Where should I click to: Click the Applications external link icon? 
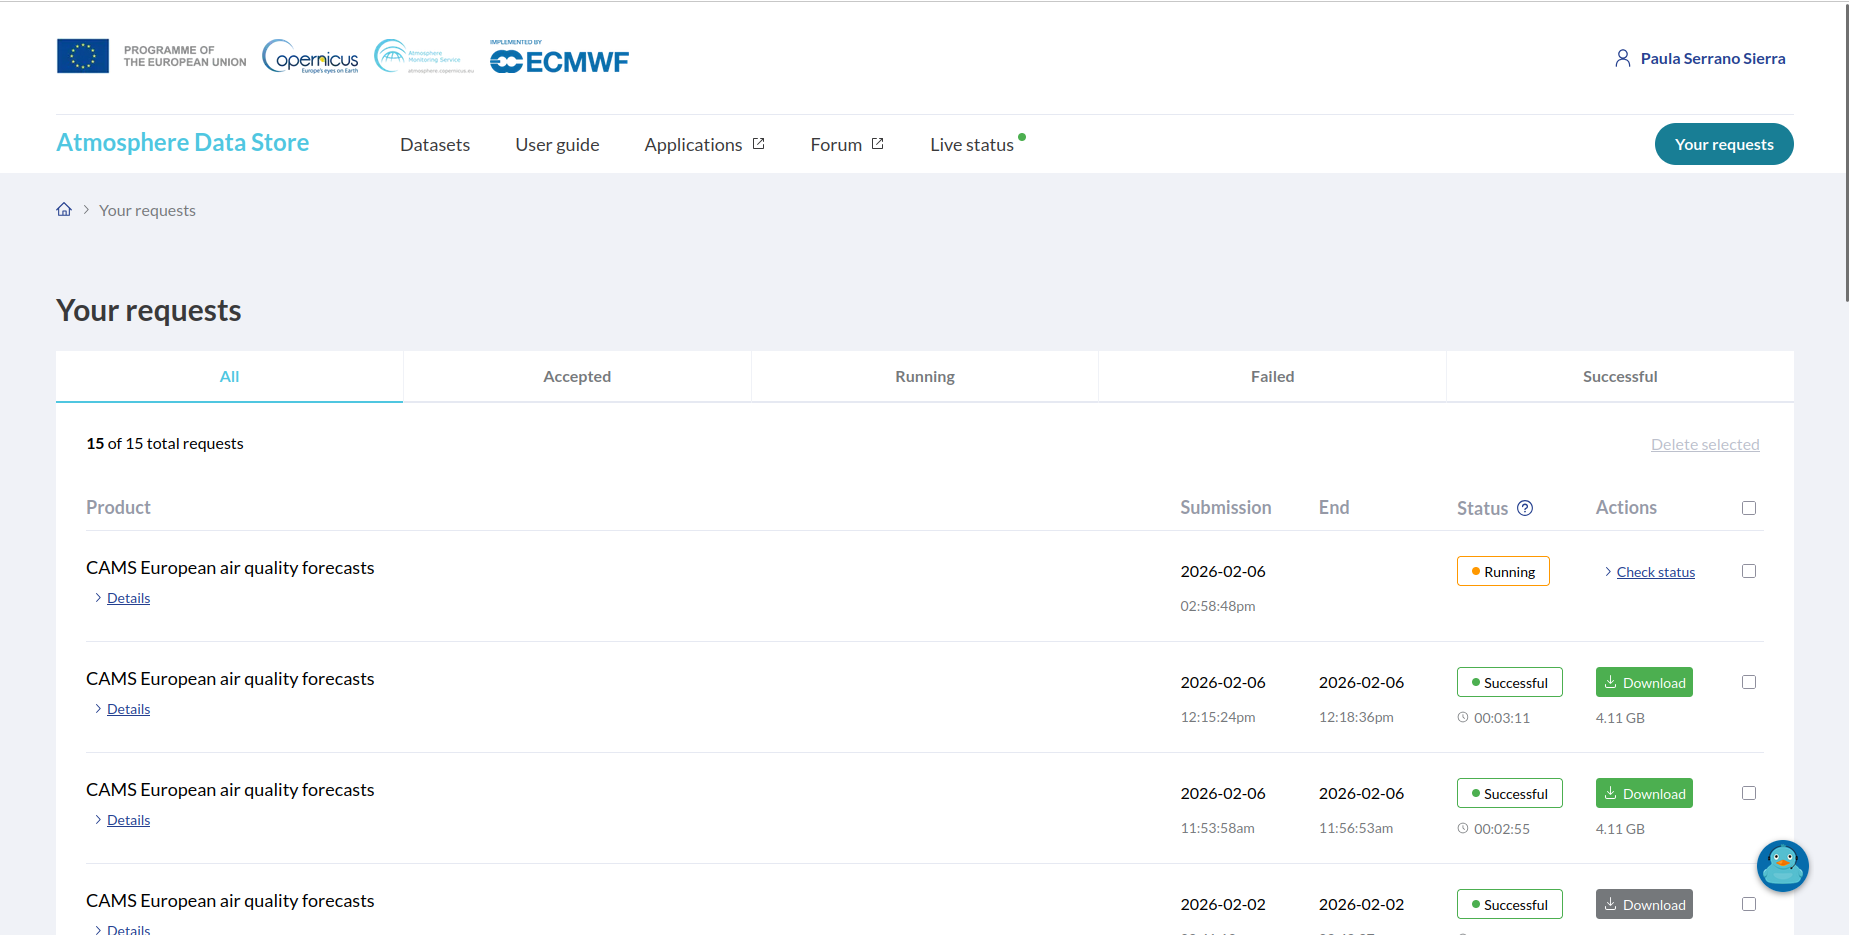pyautogui.click(x=759, y=144)
